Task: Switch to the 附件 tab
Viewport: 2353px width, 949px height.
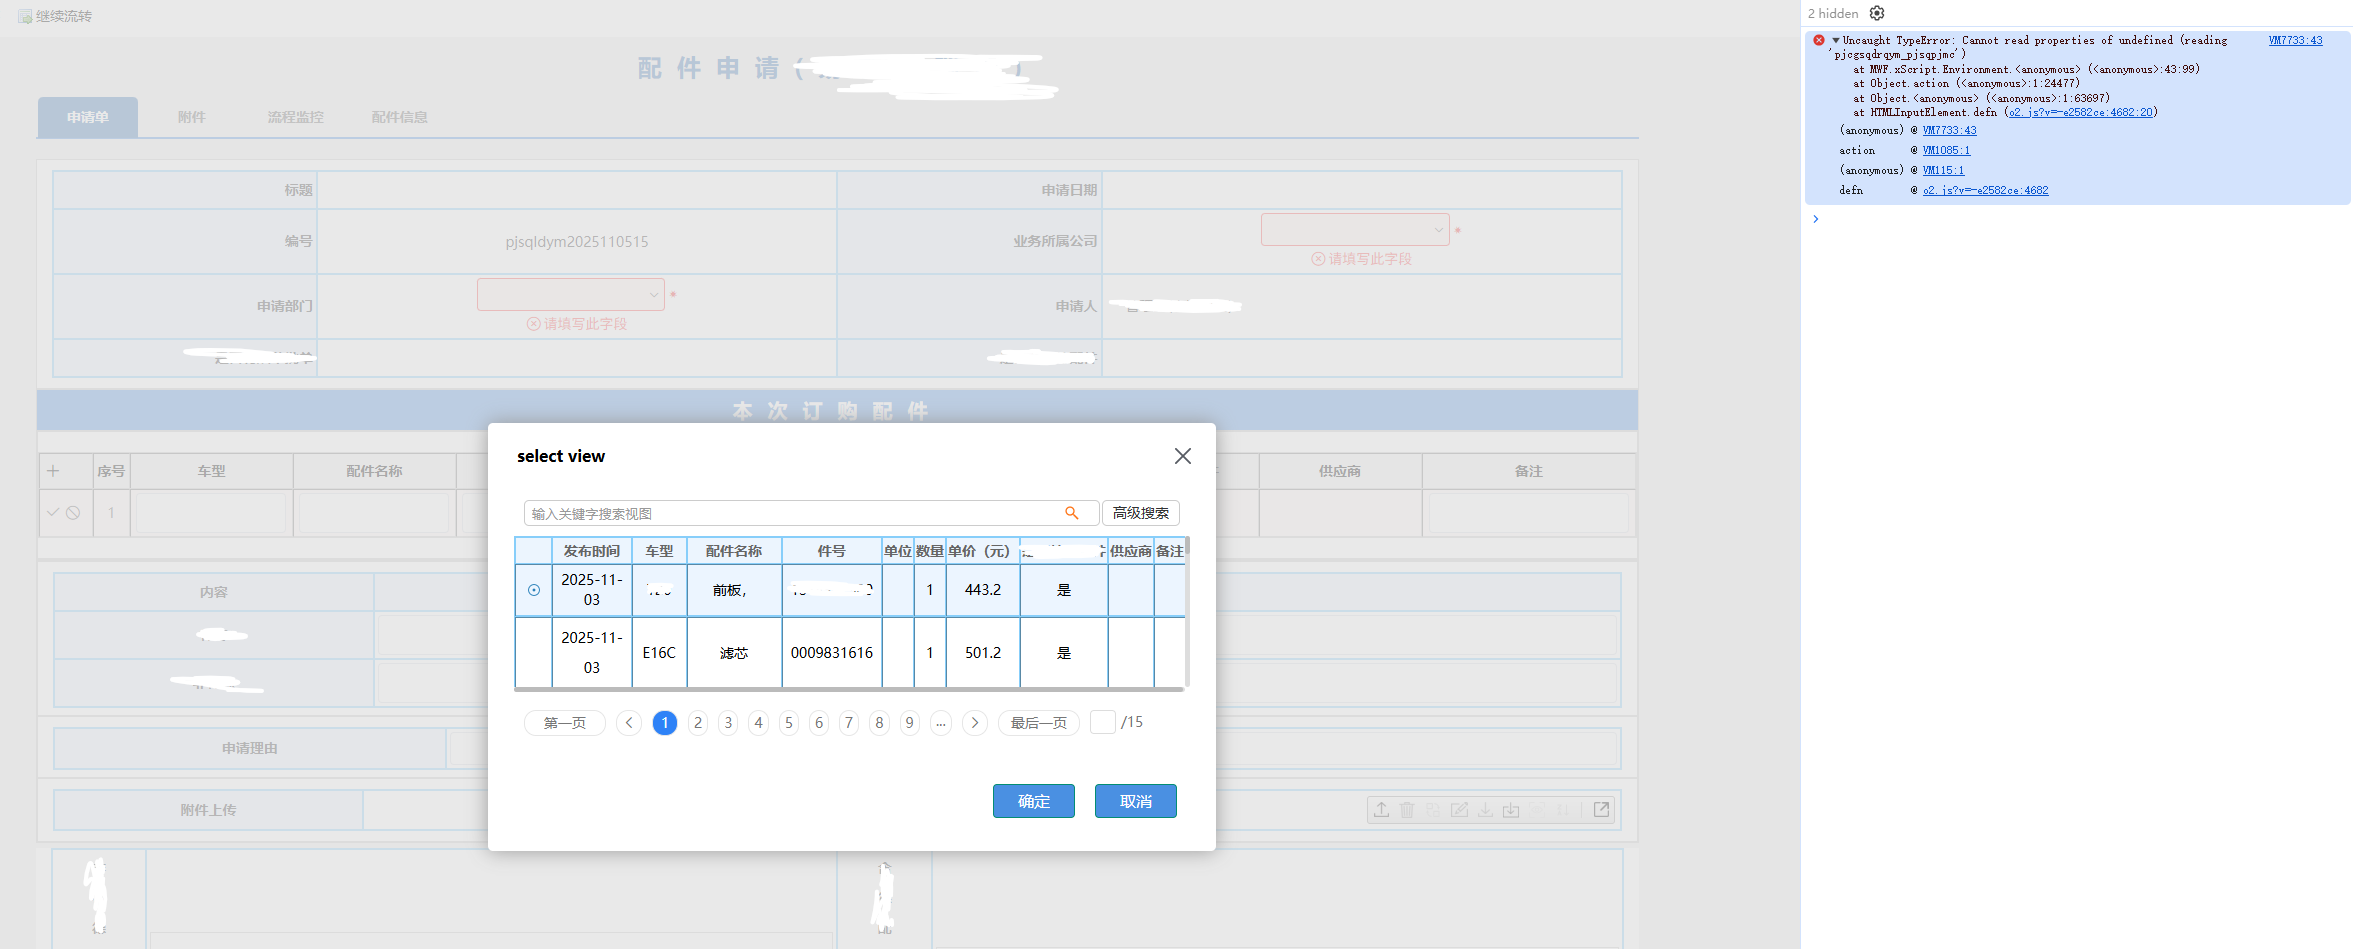Action: 192,117
